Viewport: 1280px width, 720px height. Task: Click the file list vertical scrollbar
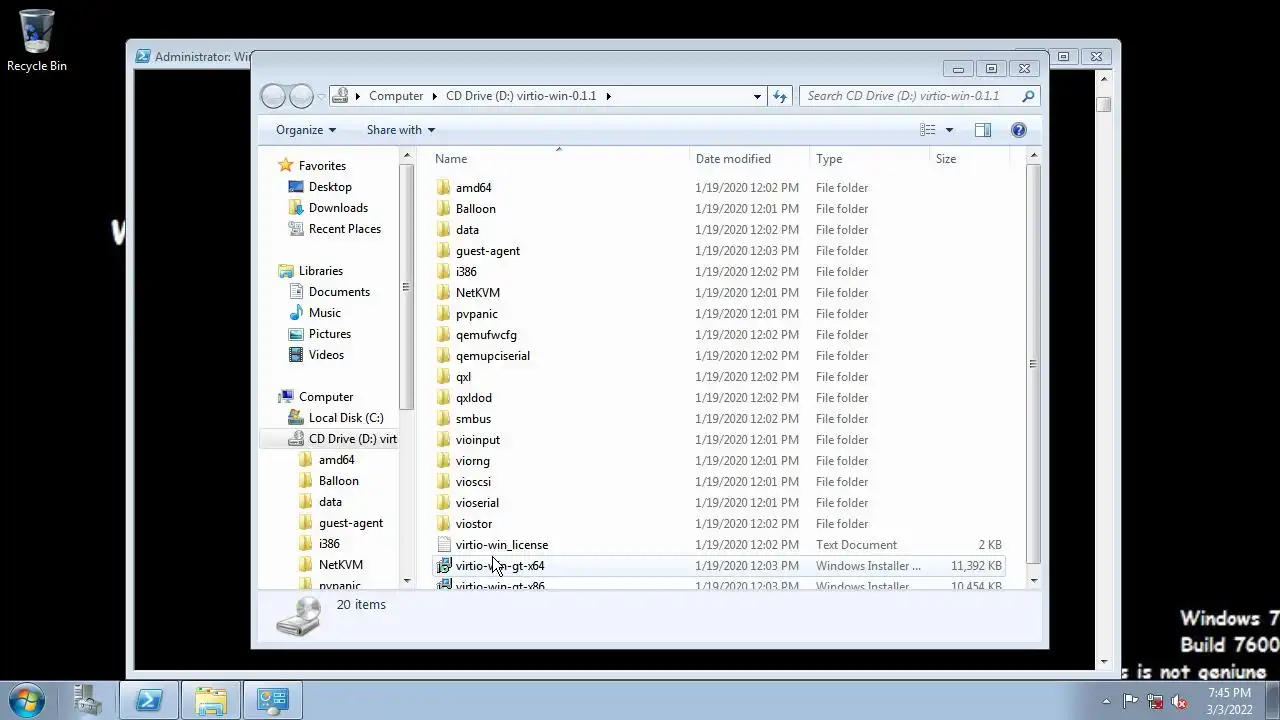(1033, 364)
